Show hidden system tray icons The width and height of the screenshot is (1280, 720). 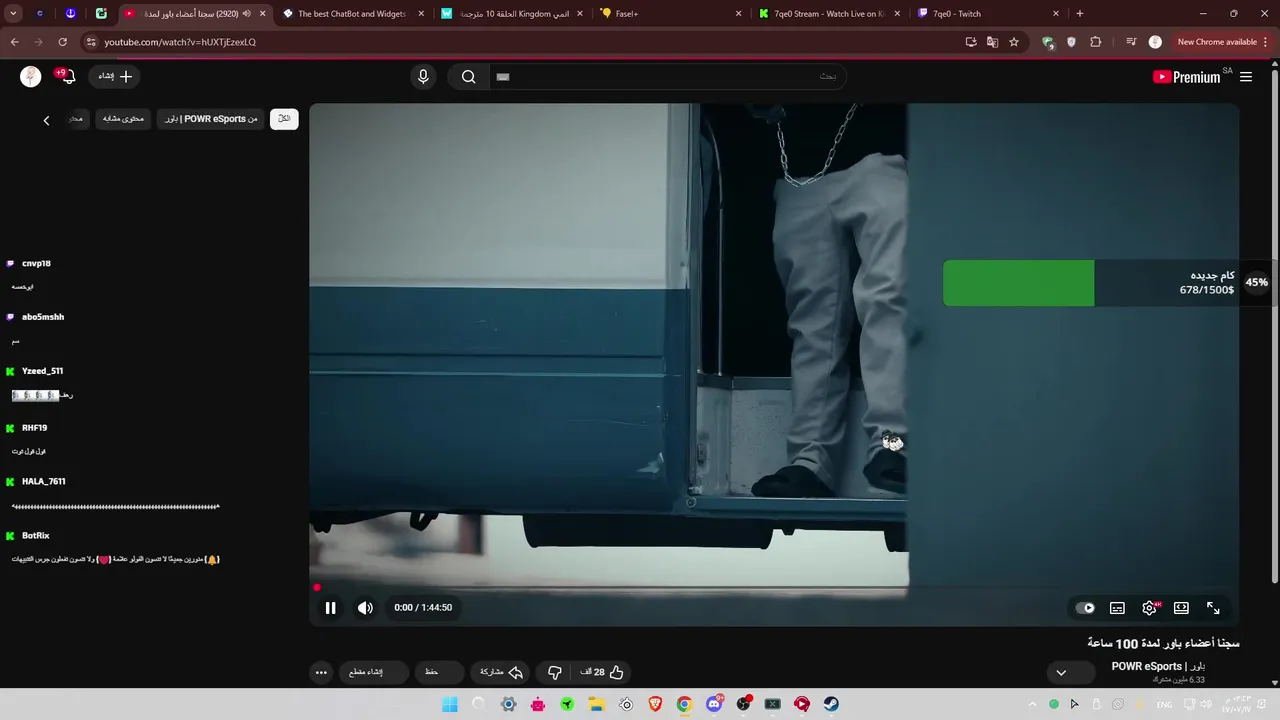[1035, 704]
